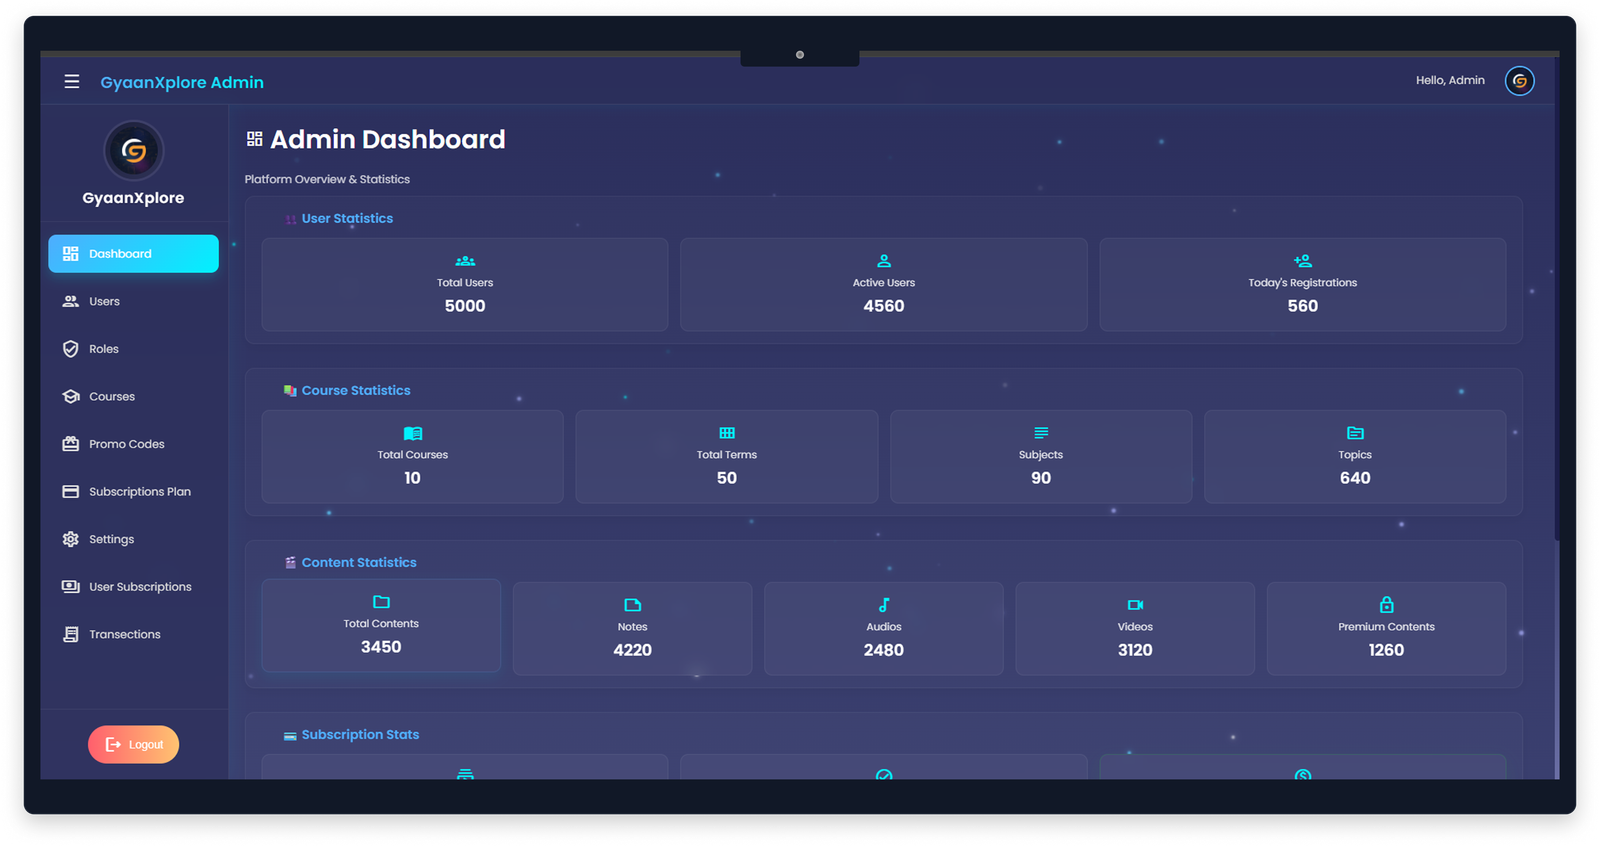
Task: Click the Total Users group icon
Action: (465, 261)
